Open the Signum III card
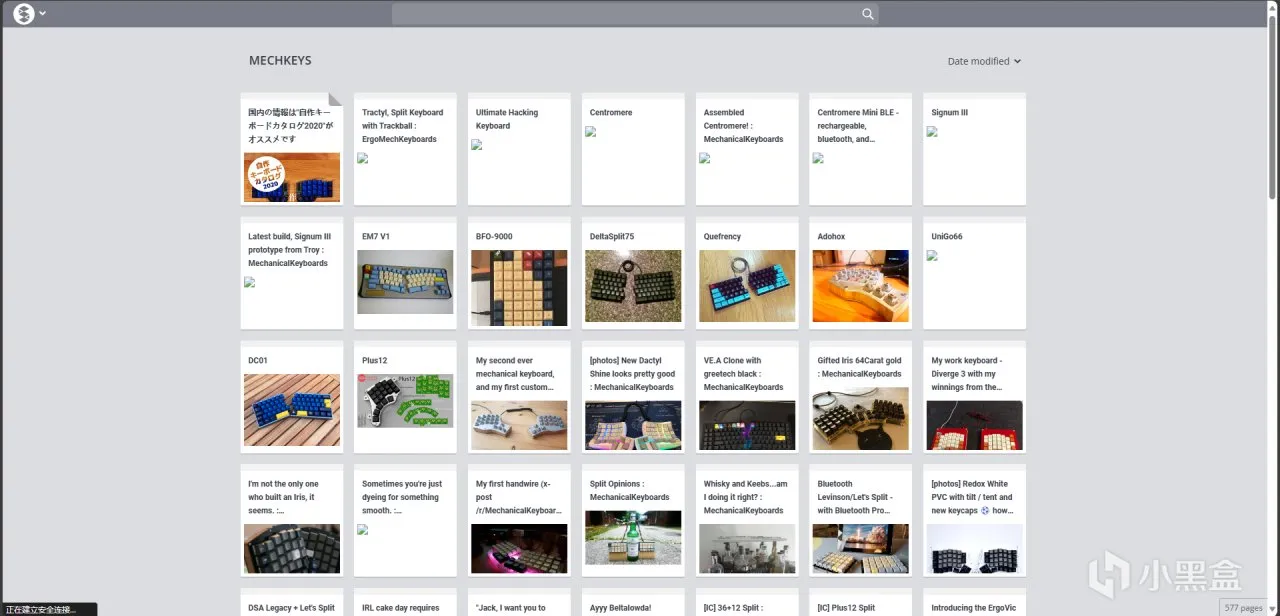The width and height of the screenshot is (1280, 616). point(975,149)
